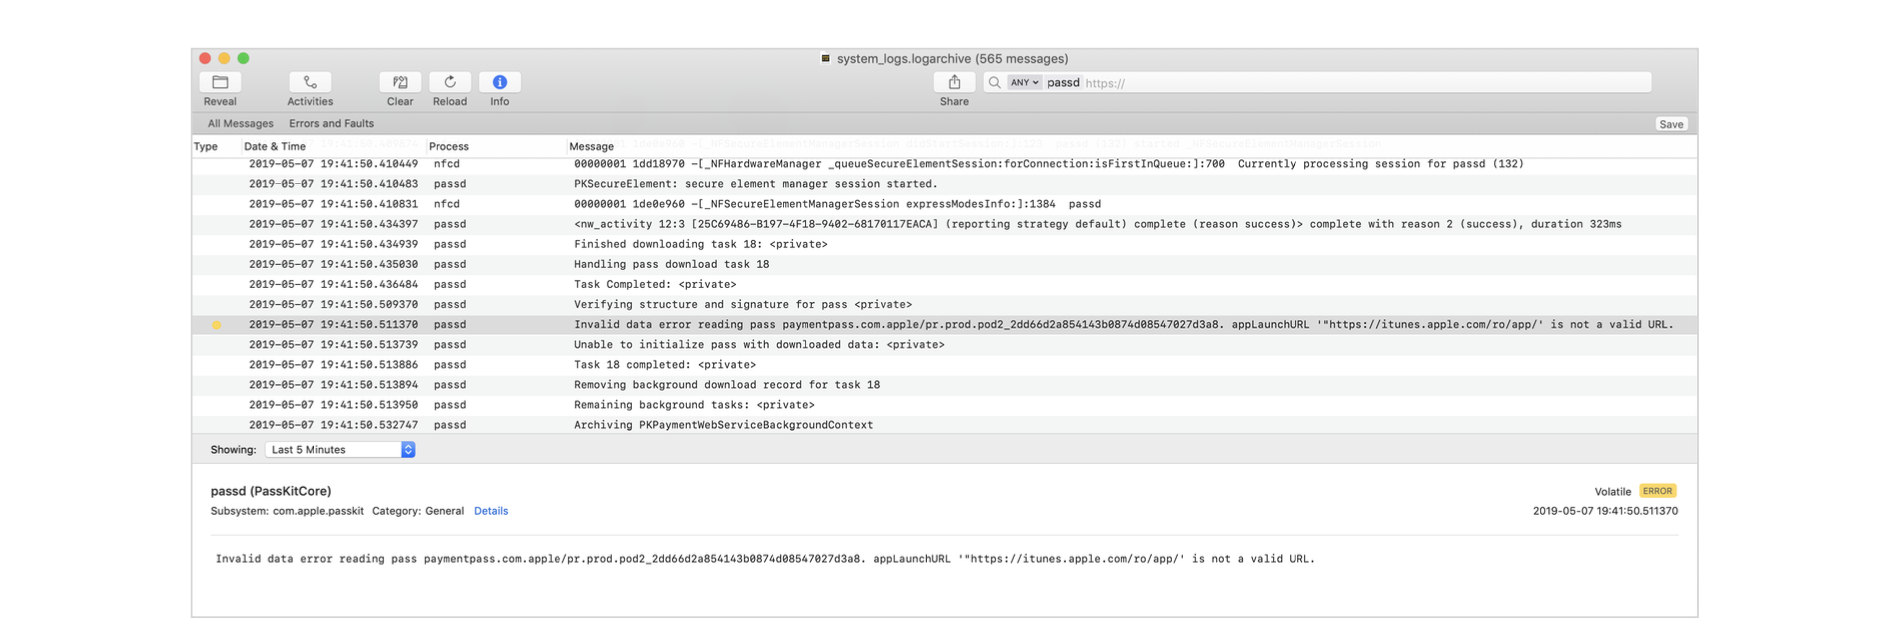Sort by the Message column header
1902x644 pixels.
pyautogui.click(x=591, y=146)
